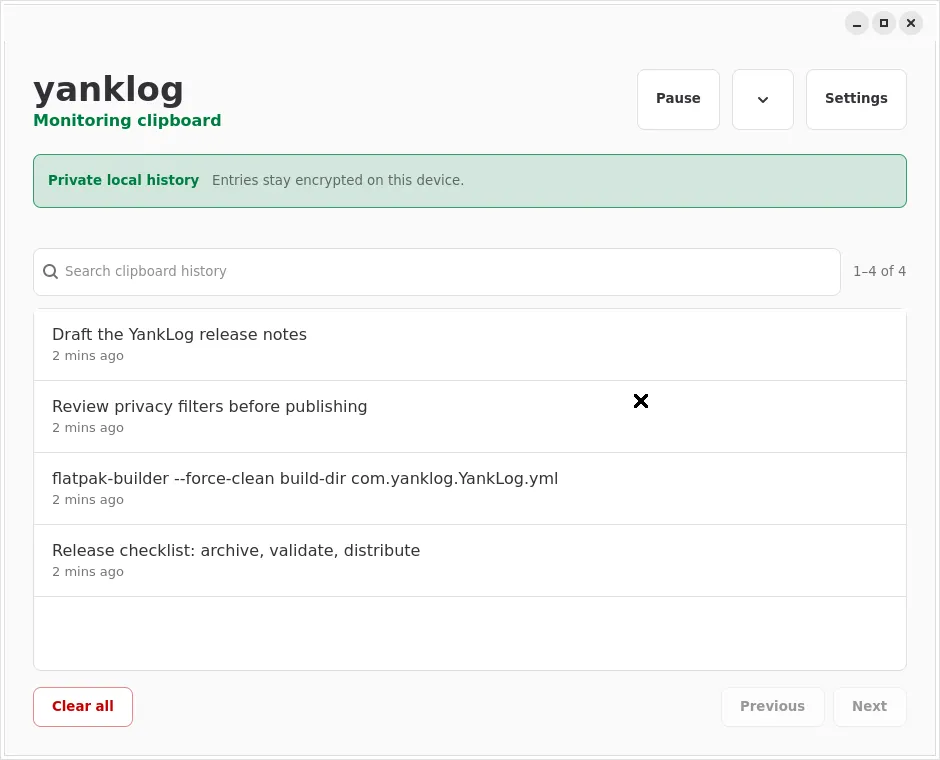940x760 pixels.
Task: Maximize the yanklog window
Action: click(x=884, y=23)
